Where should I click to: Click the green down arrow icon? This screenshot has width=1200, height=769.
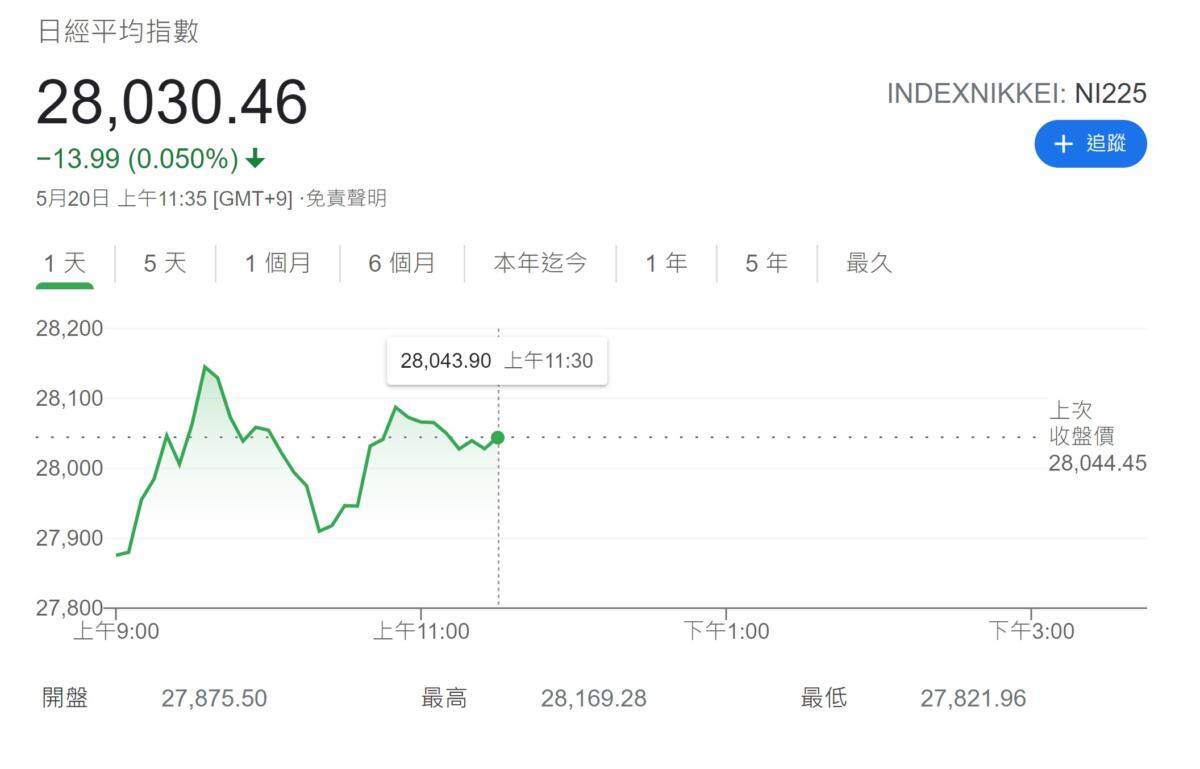[x=255, y=159]
